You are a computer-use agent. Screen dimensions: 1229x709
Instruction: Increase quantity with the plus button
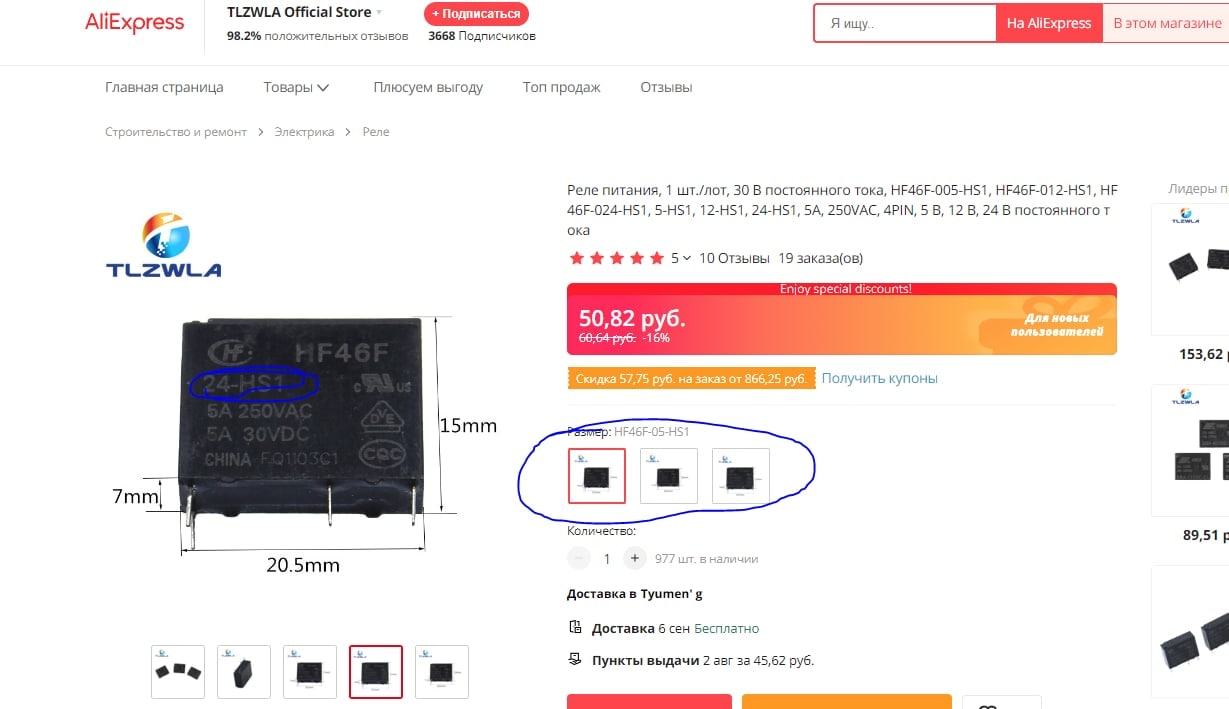[634, 559]
